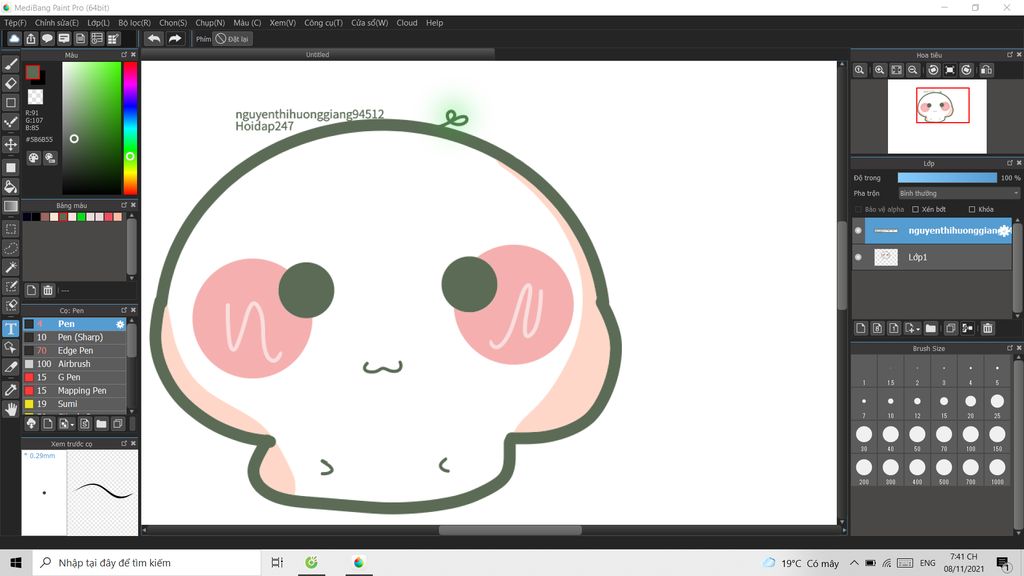Rotate the canvas left in the navigator
Screen dimensions: 1024x576
click(x=933, y=70)
